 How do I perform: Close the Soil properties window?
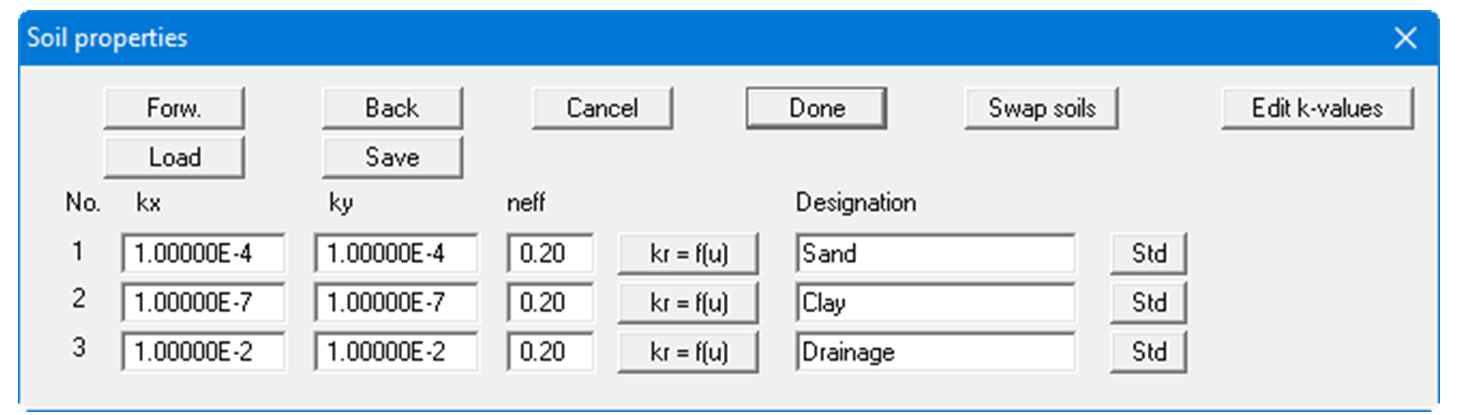pos(1405,39)
